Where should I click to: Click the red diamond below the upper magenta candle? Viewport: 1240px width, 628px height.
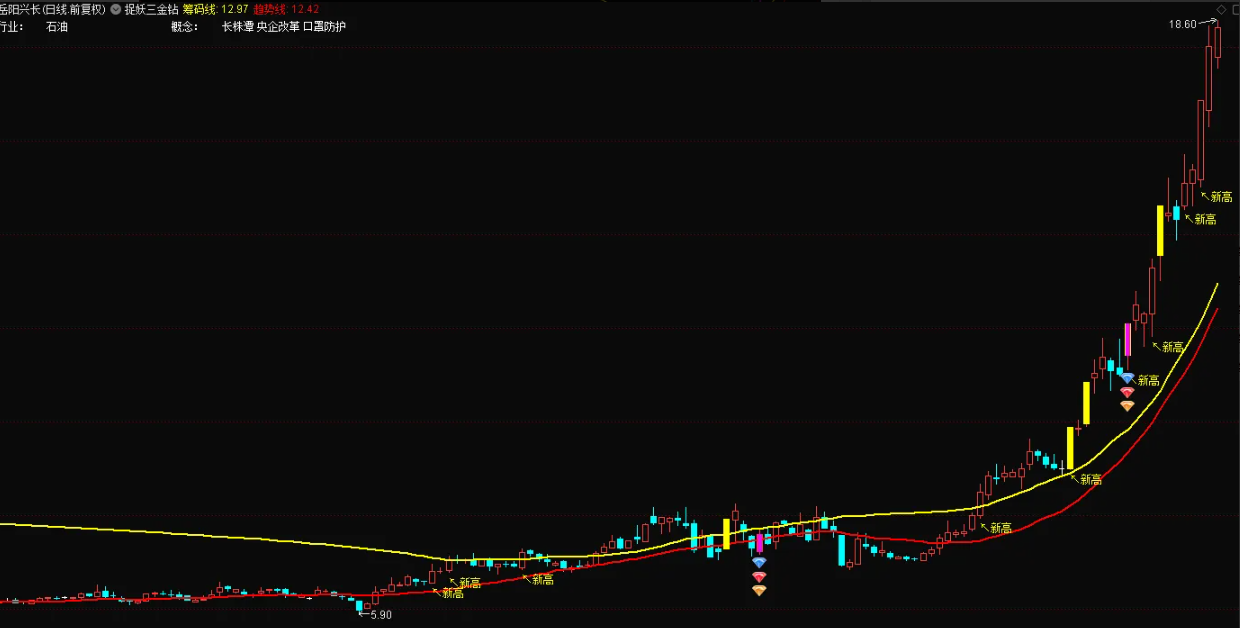(1127, 392)
